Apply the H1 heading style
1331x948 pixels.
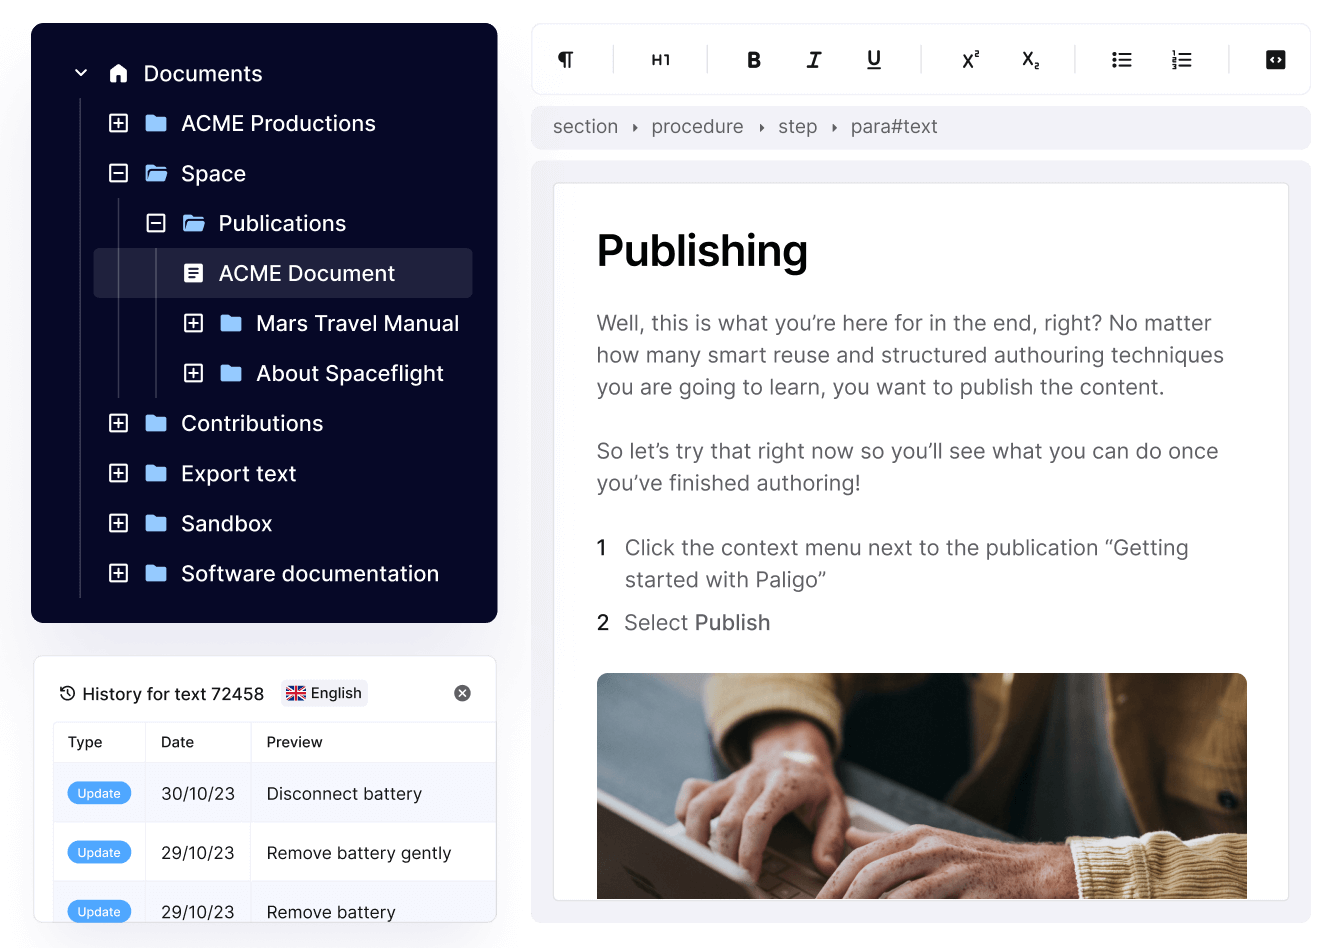pyautogui.click(x=661, y=60)
